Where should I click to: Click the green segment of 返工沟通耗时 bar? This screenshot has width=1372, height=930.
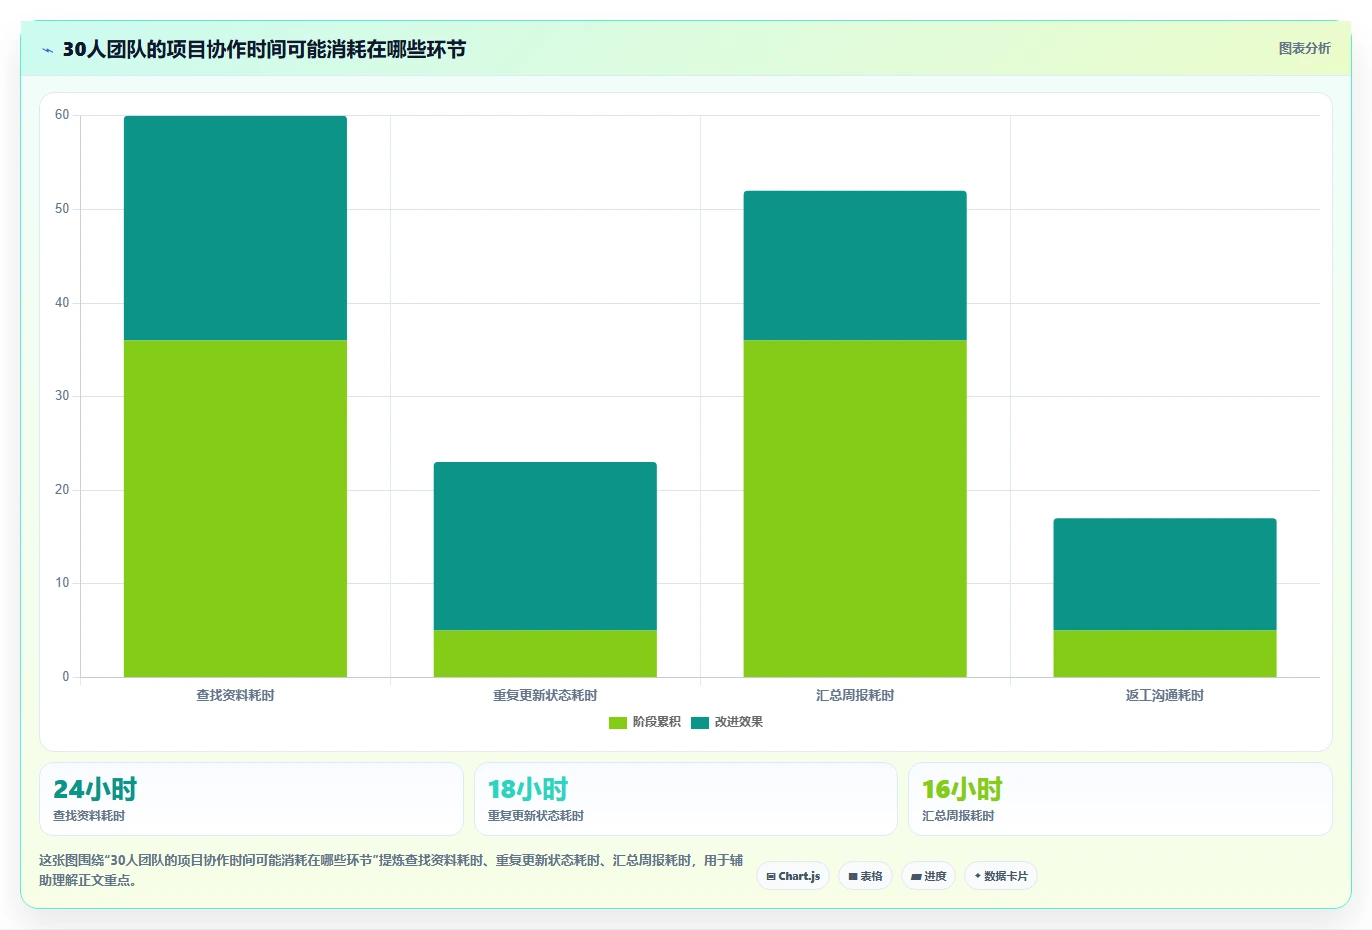[x=1165, y=654]
